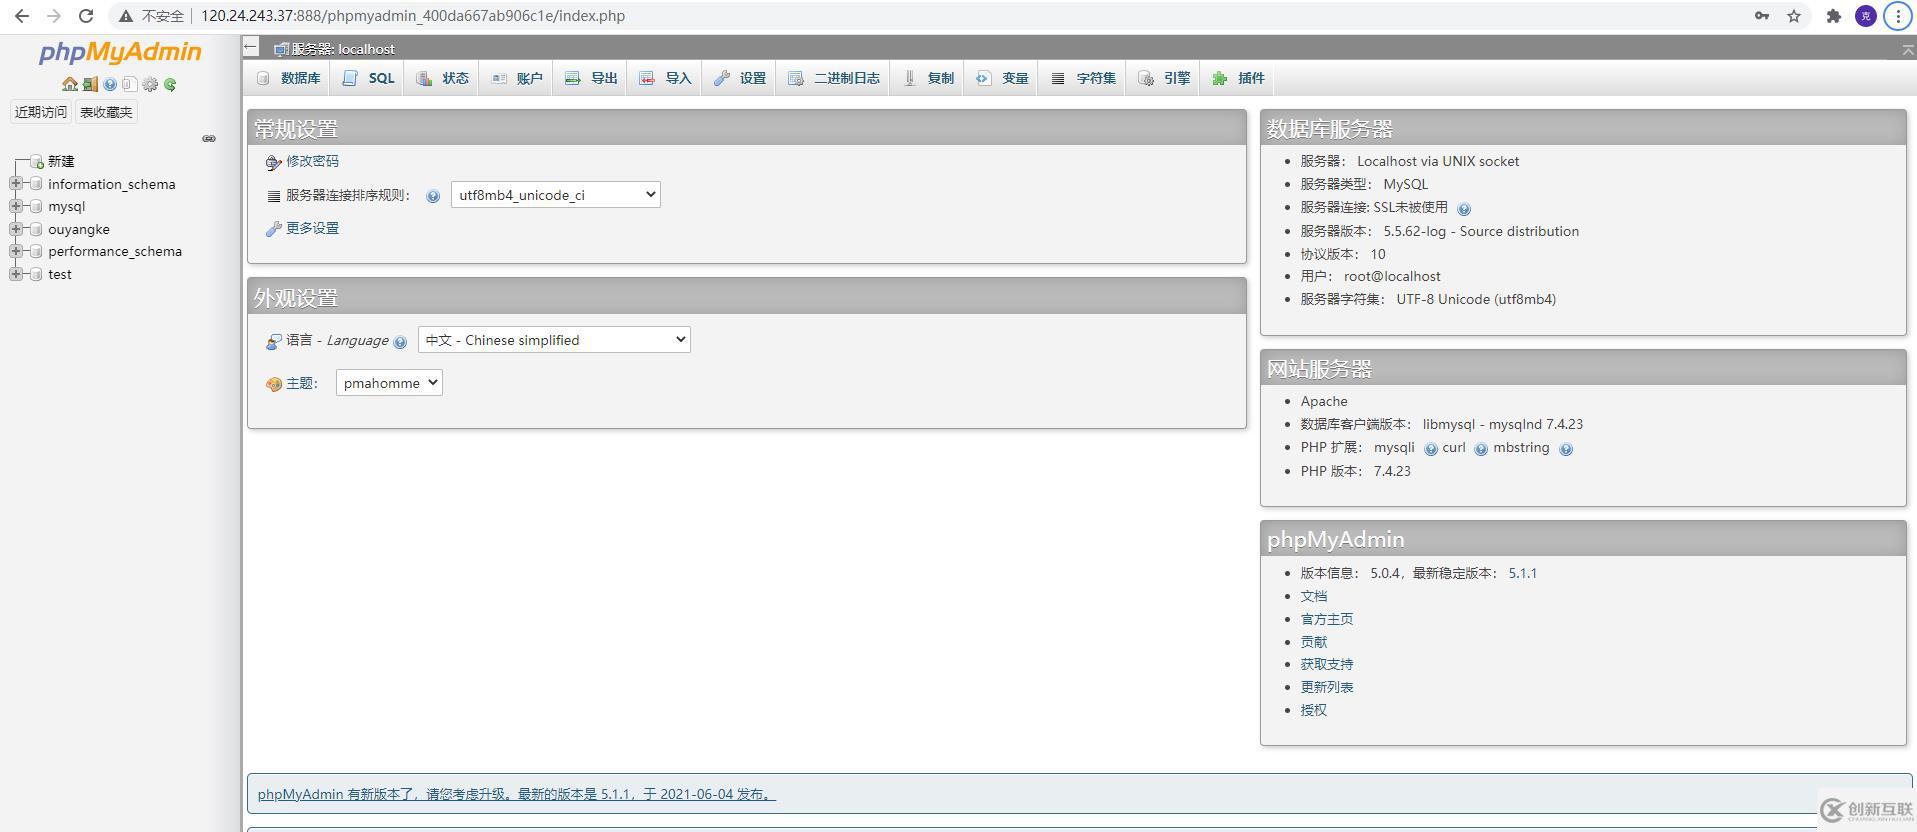Bookmark this page with the star icon
Image resolution: width=1917 pixels, height=832 pixels.
[x=1794, y=16]
